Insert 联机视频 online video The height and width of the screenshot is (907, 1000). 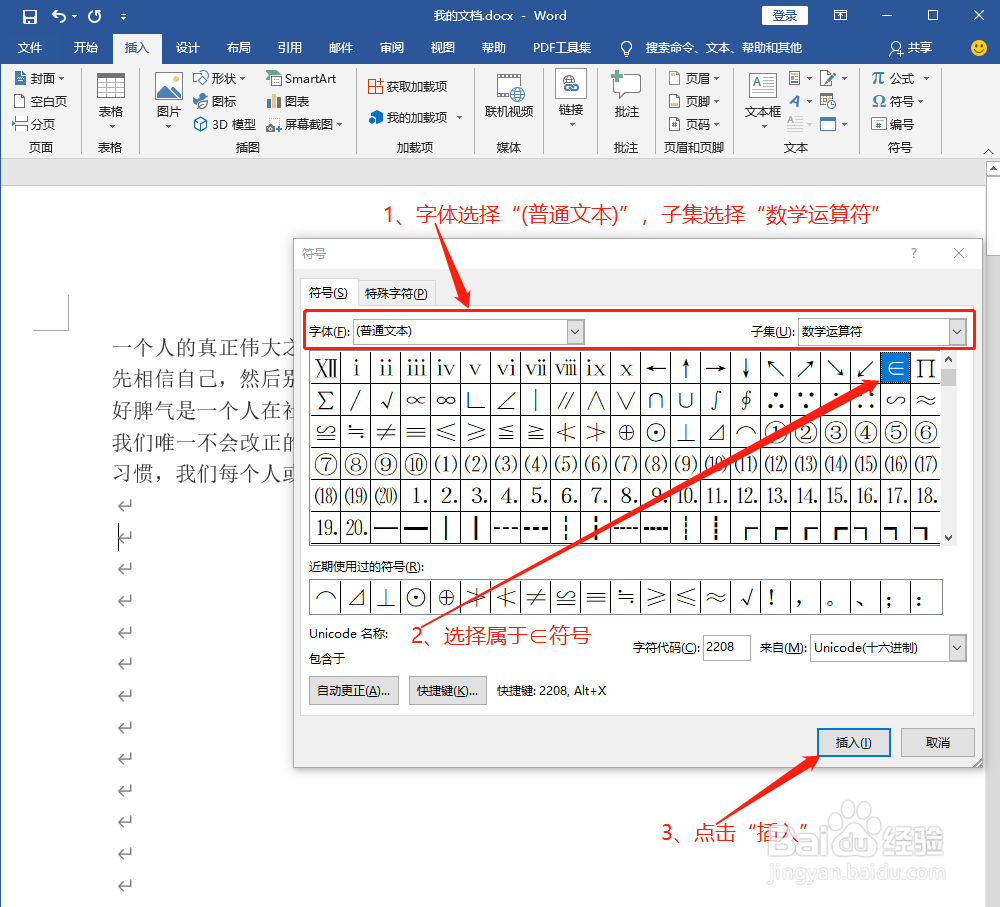pos(509,96)
